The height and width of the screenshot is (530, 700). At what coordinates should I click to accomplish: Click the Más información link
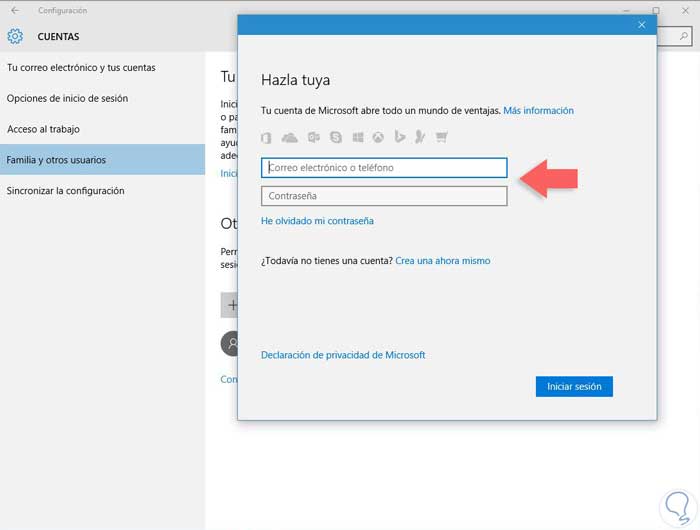tap(538, 110)
